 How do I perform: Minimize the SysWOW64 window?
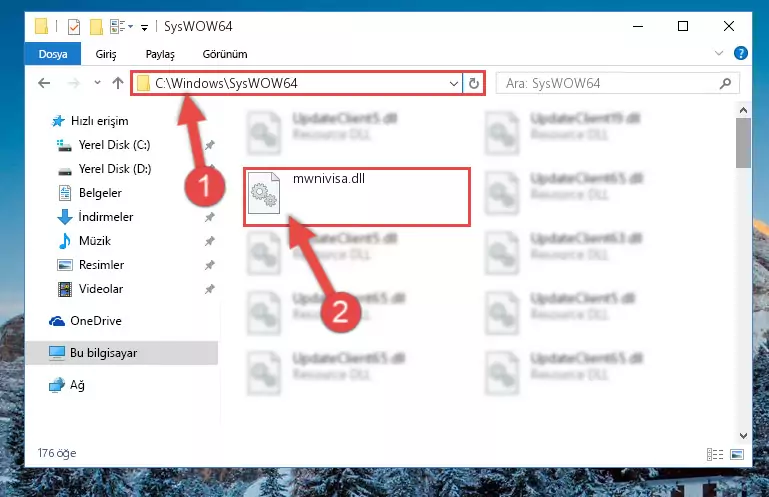coord(638,26)
